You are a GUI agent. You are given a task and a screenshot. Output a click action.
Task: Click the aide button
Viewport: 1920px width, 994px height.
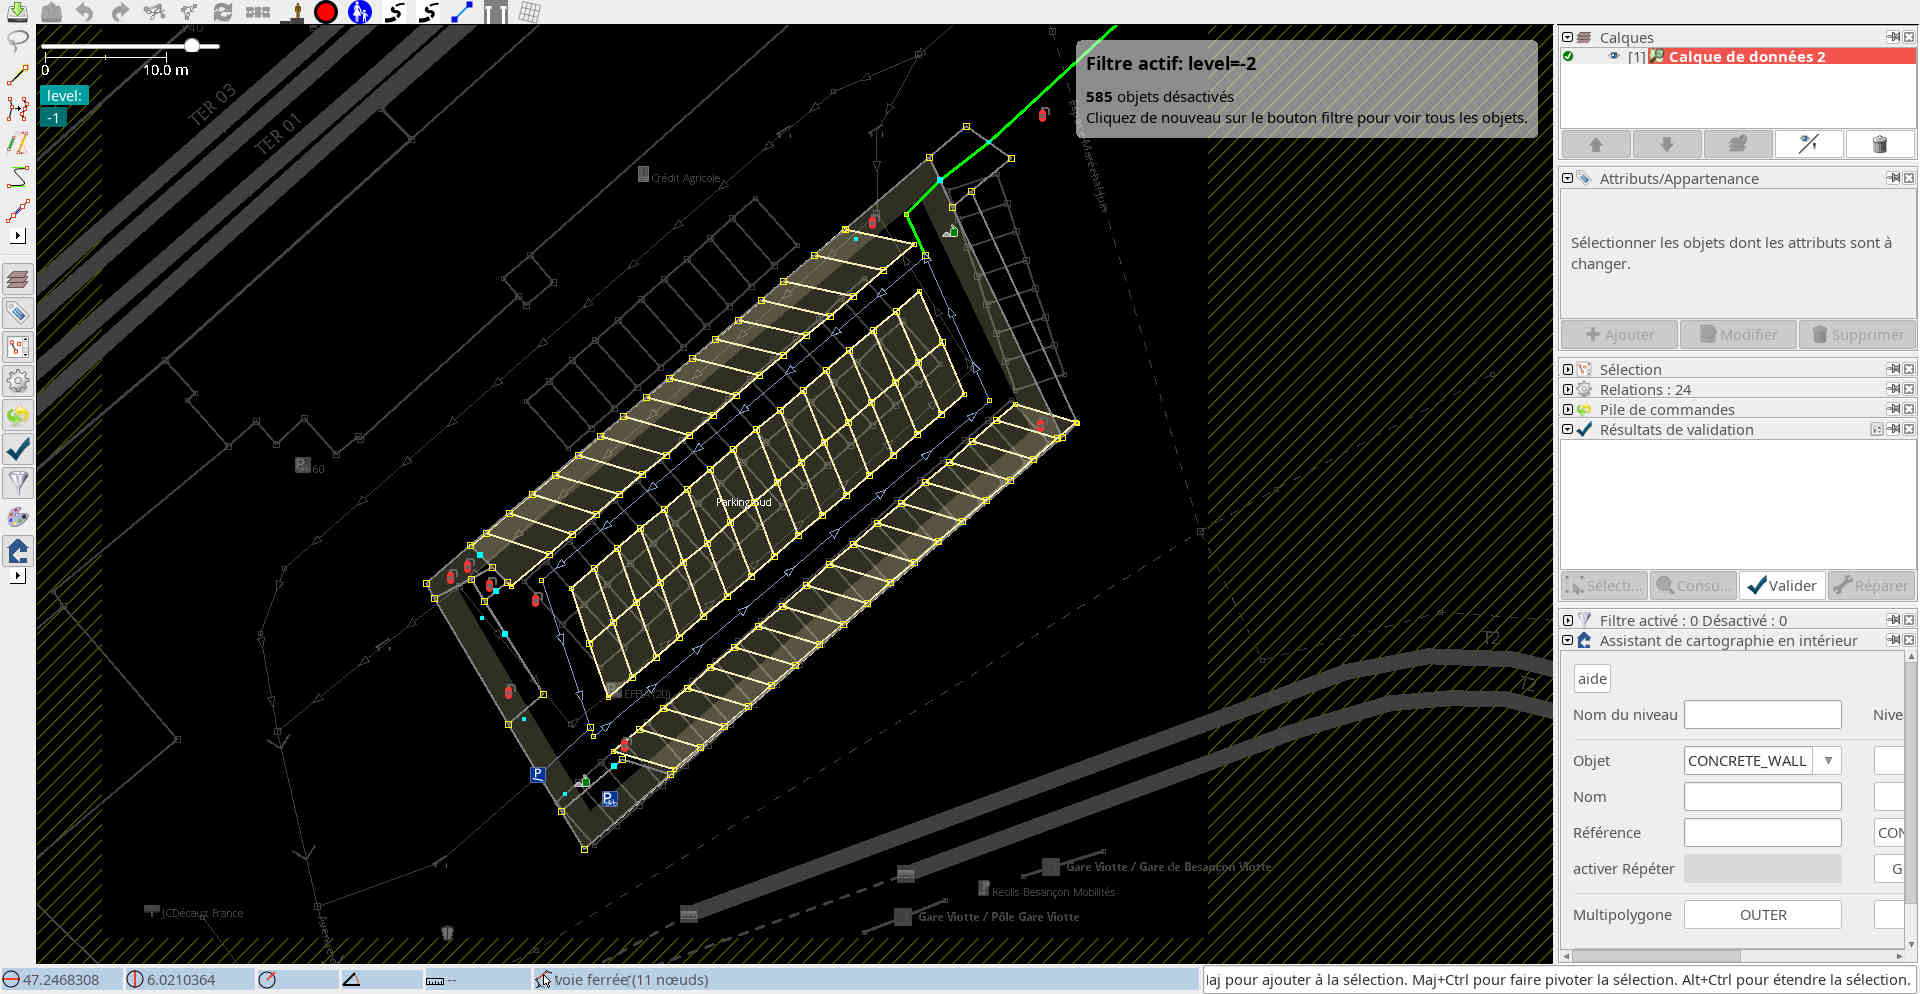coord(1591,679)
